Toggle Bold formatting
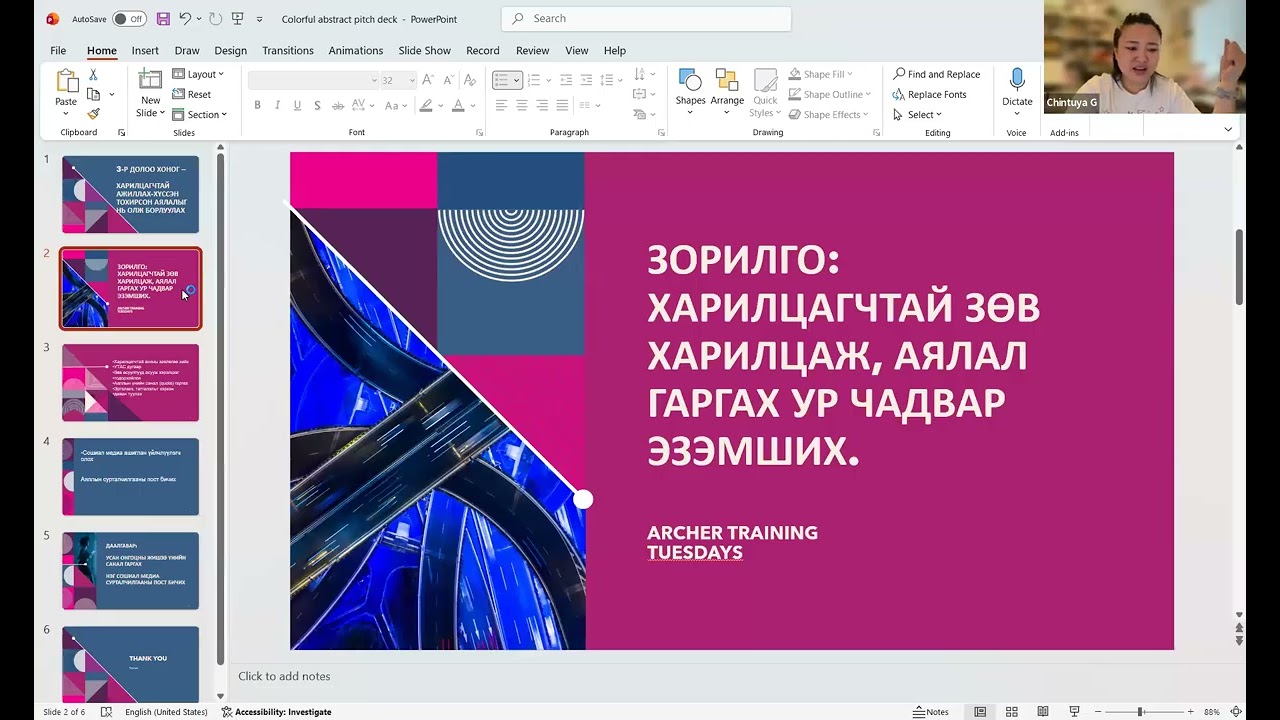1280x720 pixels. click(x=257, y=105)
